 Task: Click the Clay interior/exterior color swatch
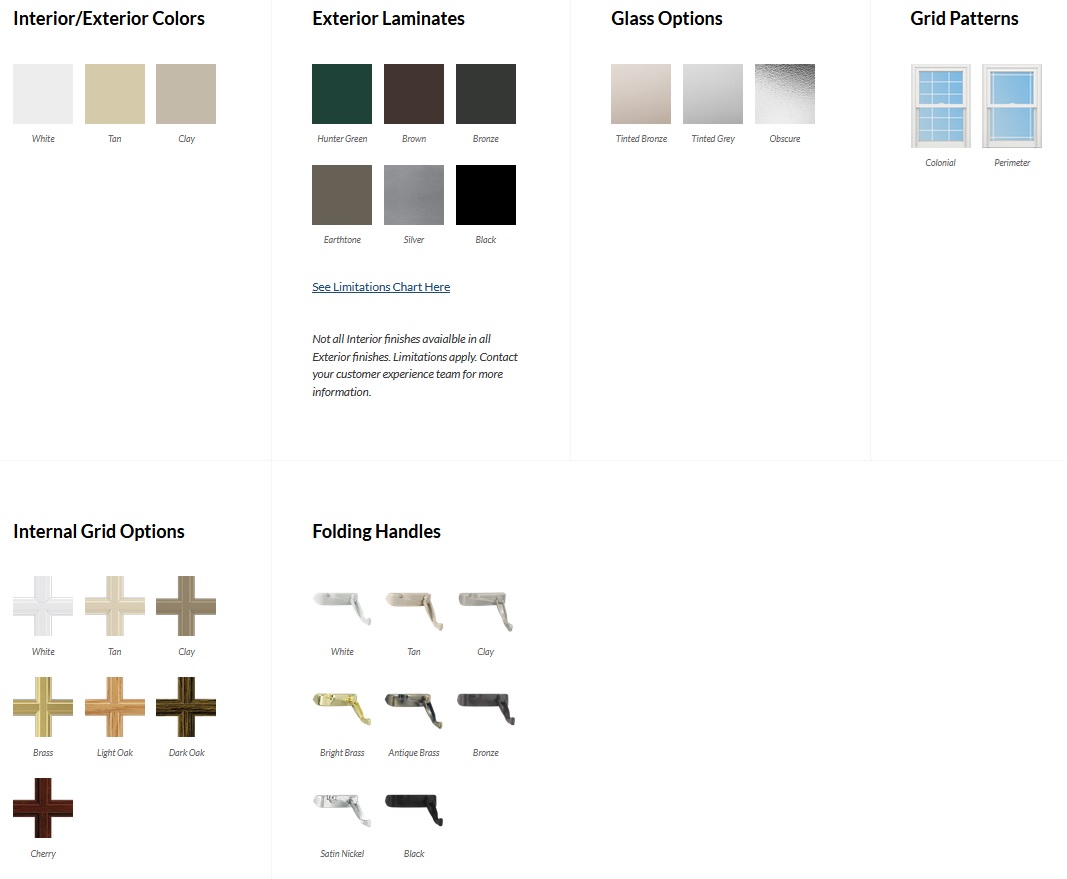click(x=186, y=94)
